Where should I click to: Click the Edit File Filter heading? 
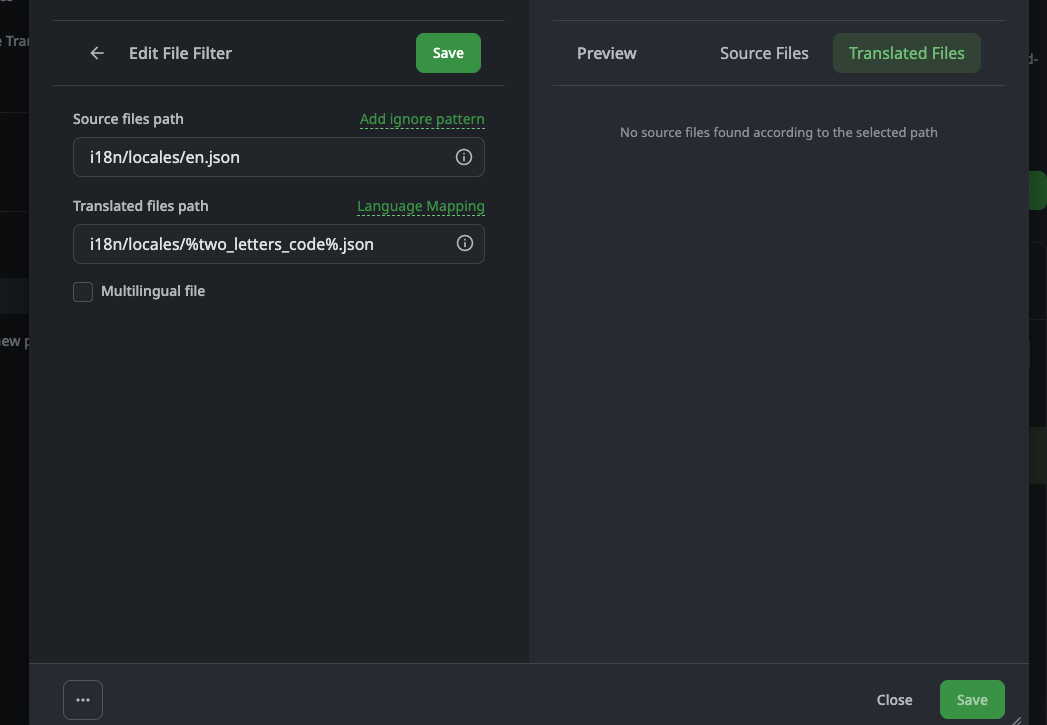point(180,53)
